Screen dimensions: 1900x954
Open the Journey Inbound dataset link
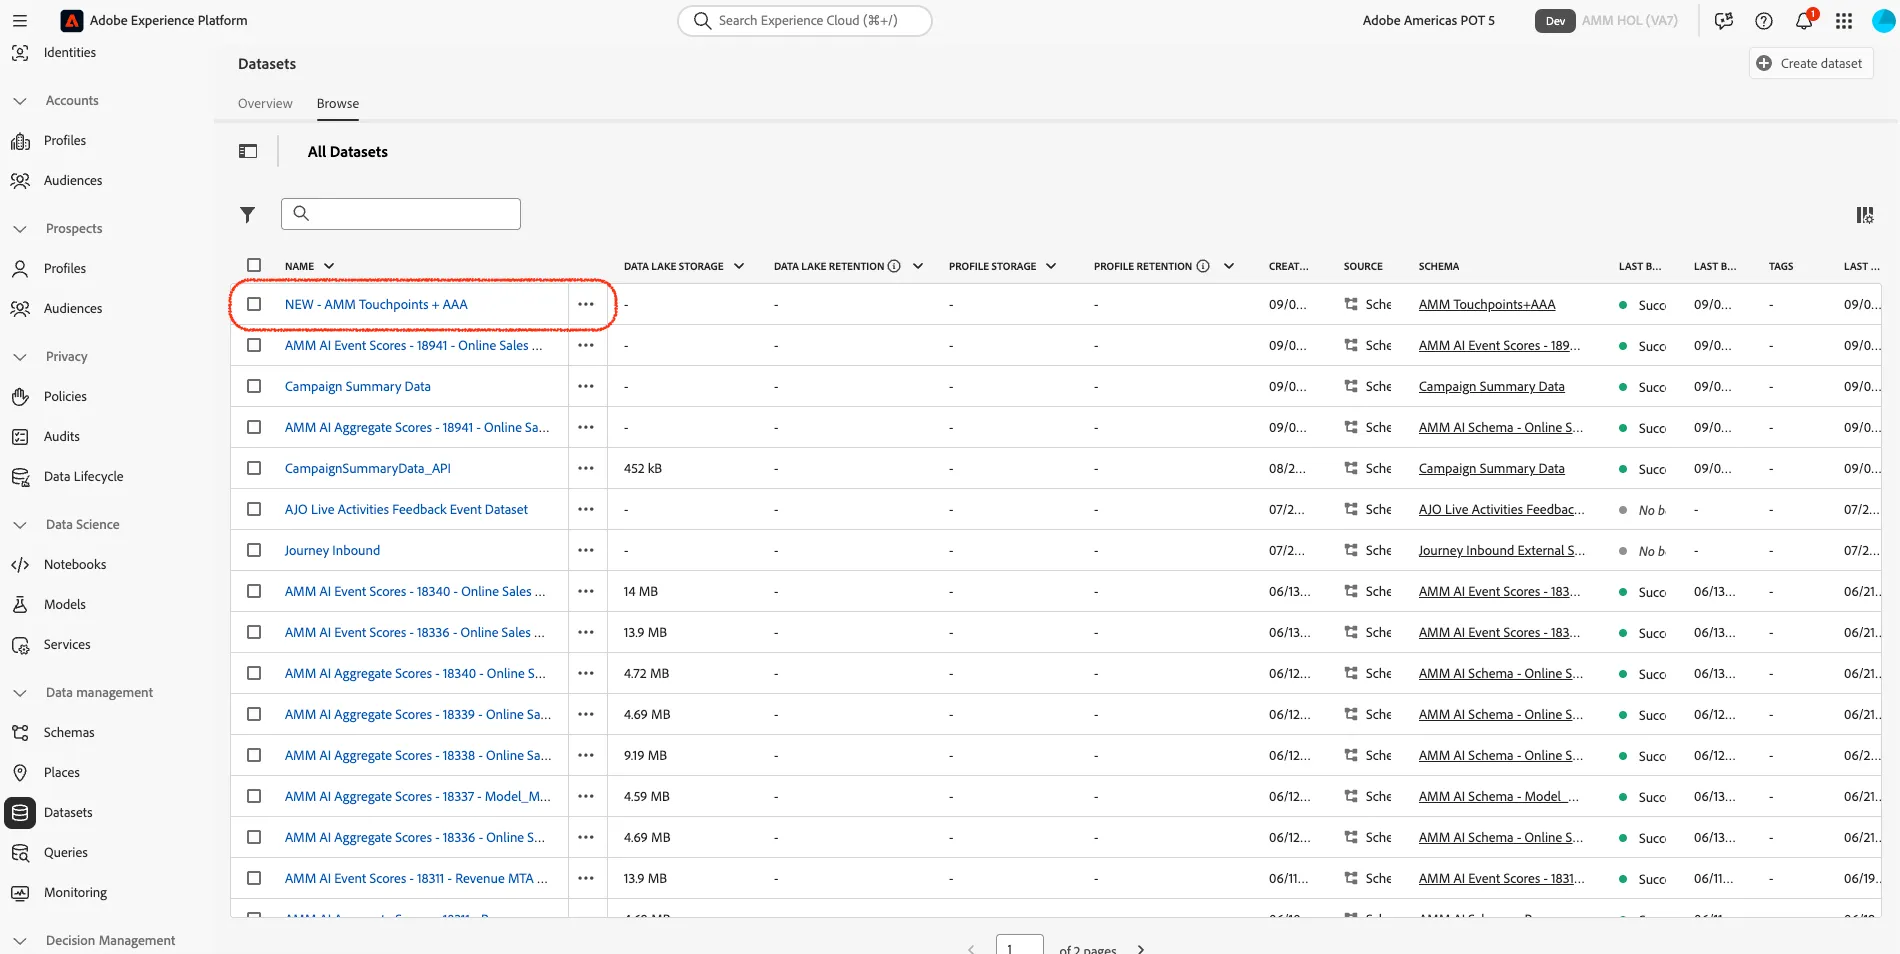332,550
